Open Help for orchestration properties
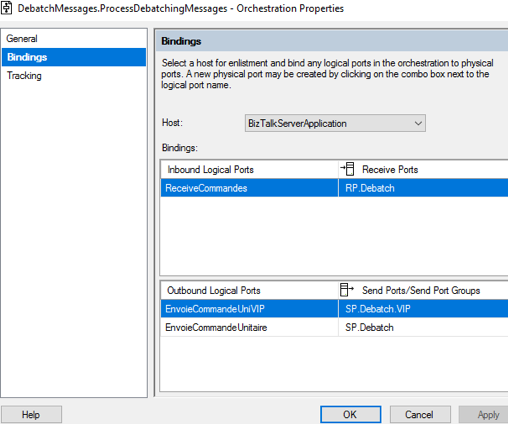This screenshot has width=508, height=424. click(31, 414)
